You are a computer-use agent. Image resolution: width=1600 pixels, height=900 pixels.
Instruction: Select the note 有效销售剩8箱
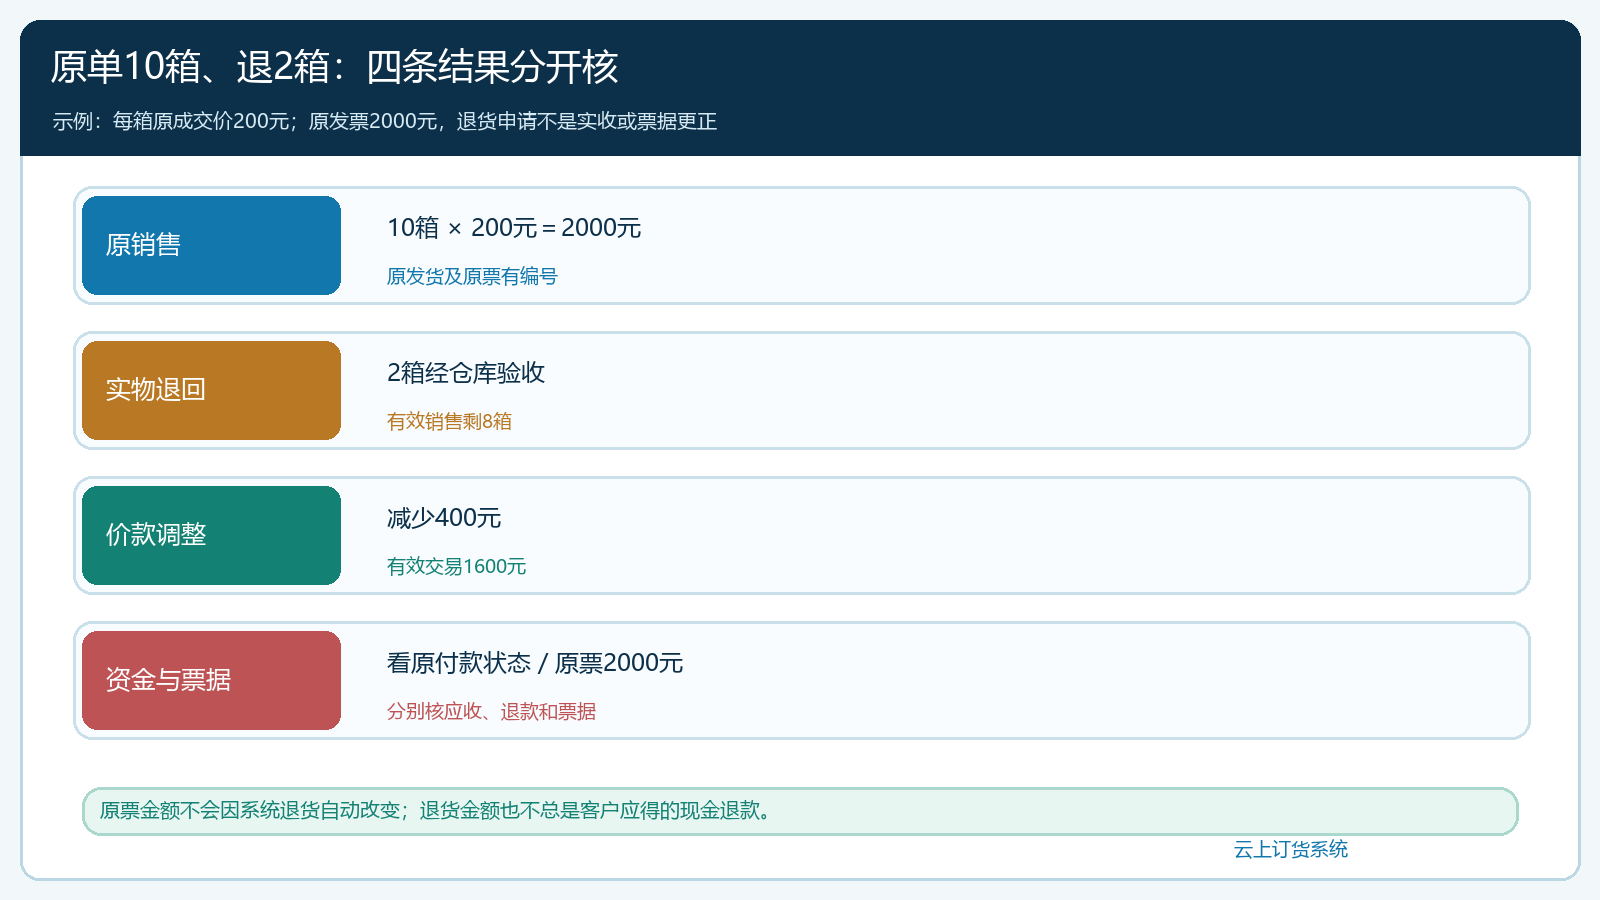coord(449,421)
